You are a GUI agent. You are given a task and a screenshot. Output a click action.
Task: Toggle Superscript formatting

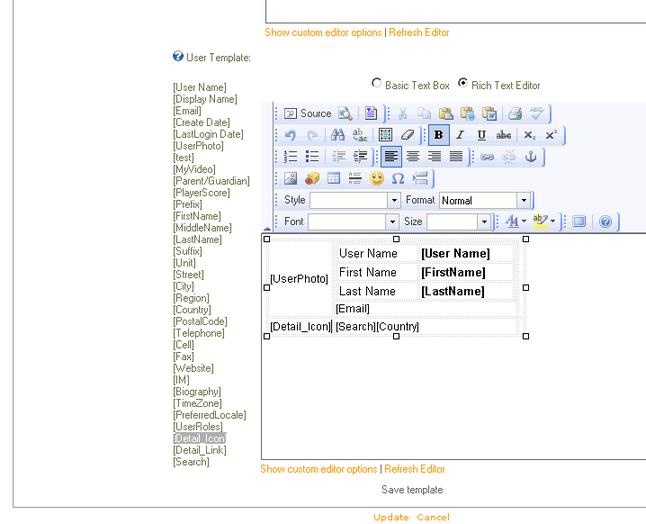click(551, 135)
